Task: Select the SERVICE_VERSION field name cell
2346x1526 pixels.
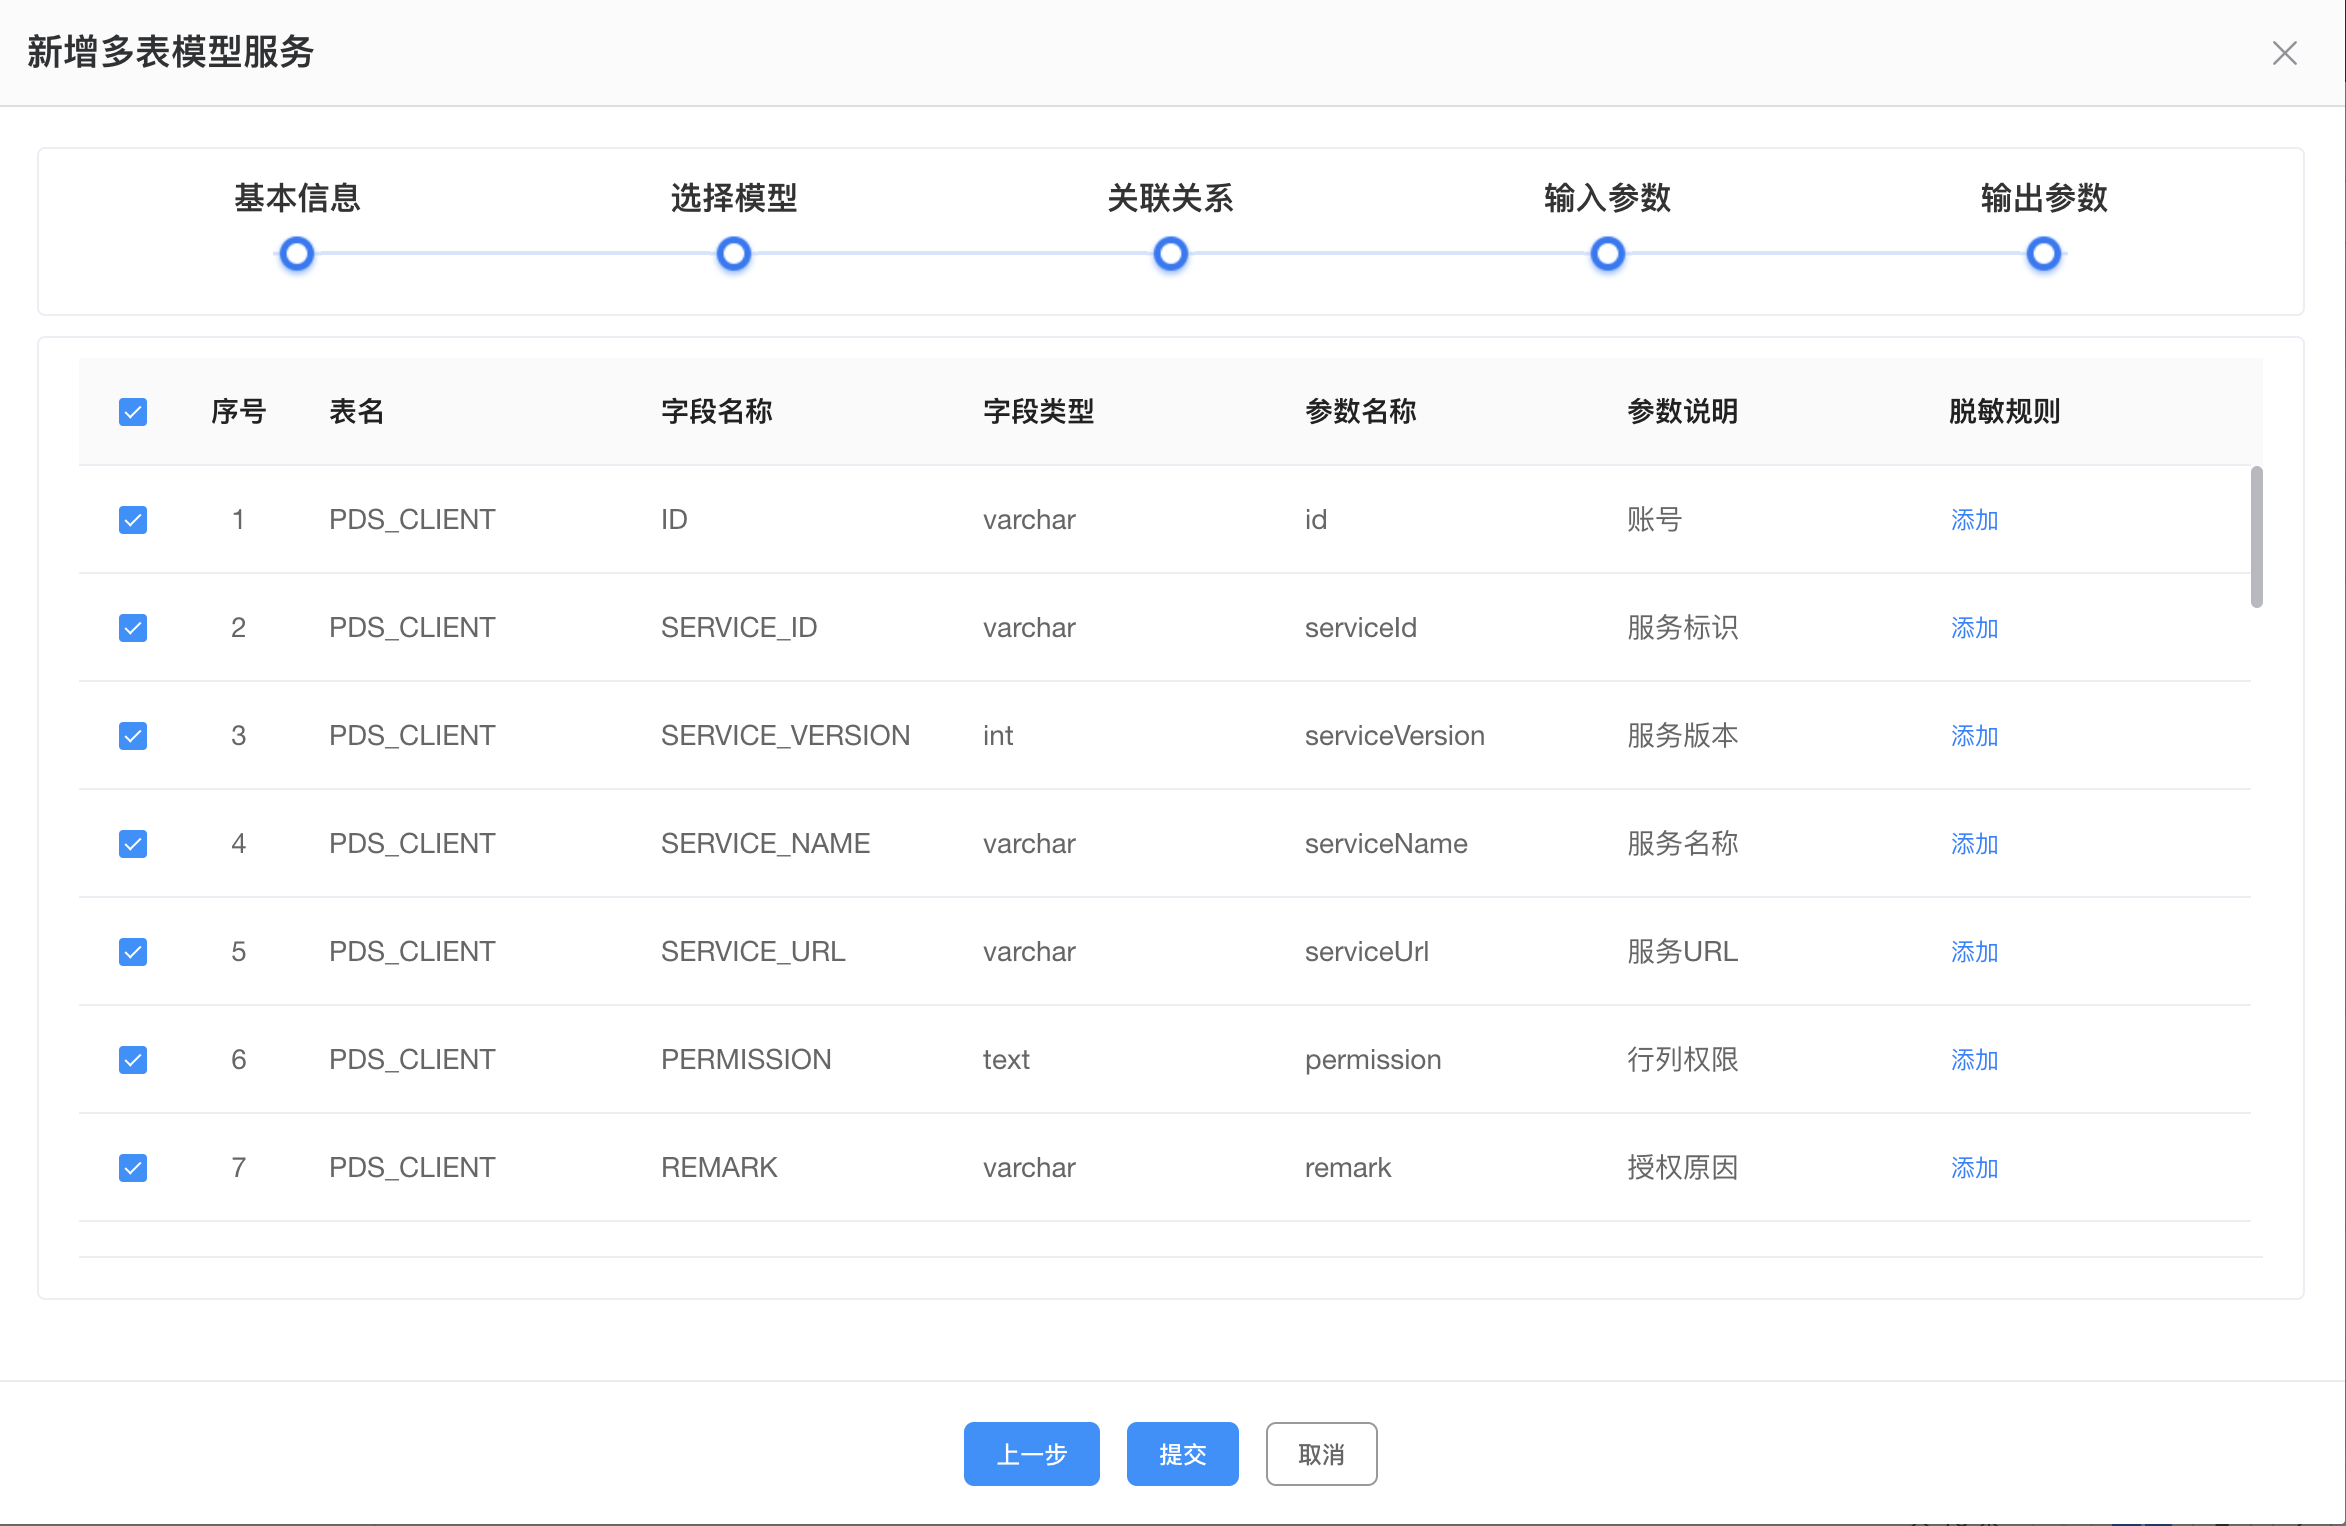Action: 786,736
